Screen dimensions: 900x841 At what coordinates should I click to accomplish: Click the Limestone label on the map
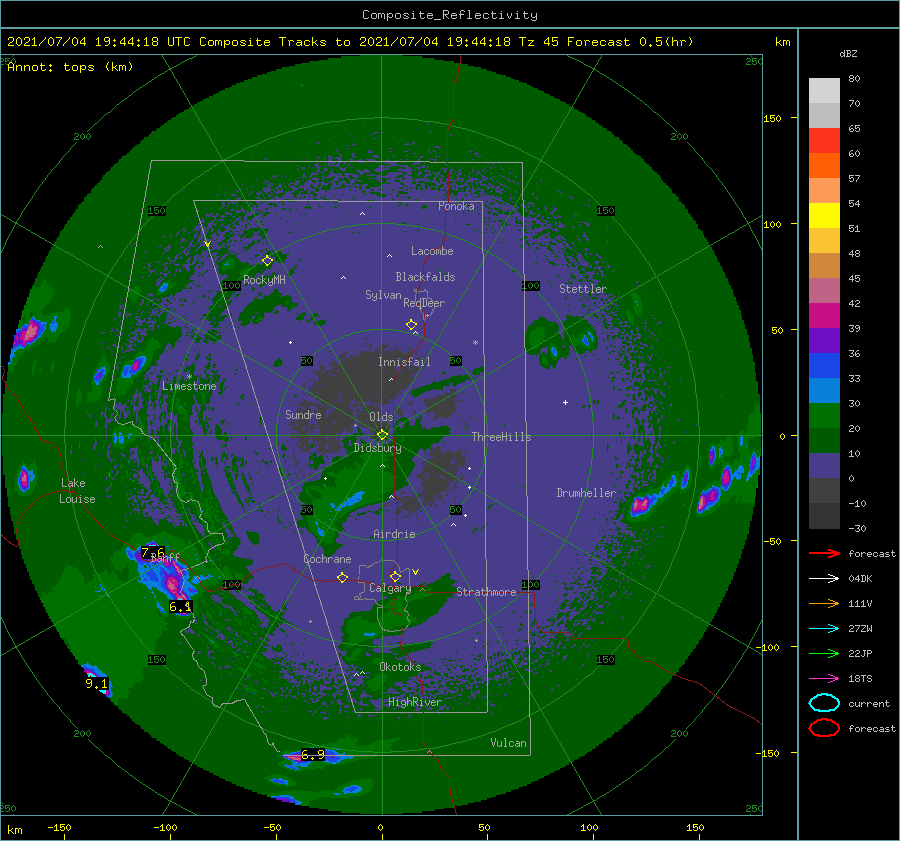coord(189,386)
